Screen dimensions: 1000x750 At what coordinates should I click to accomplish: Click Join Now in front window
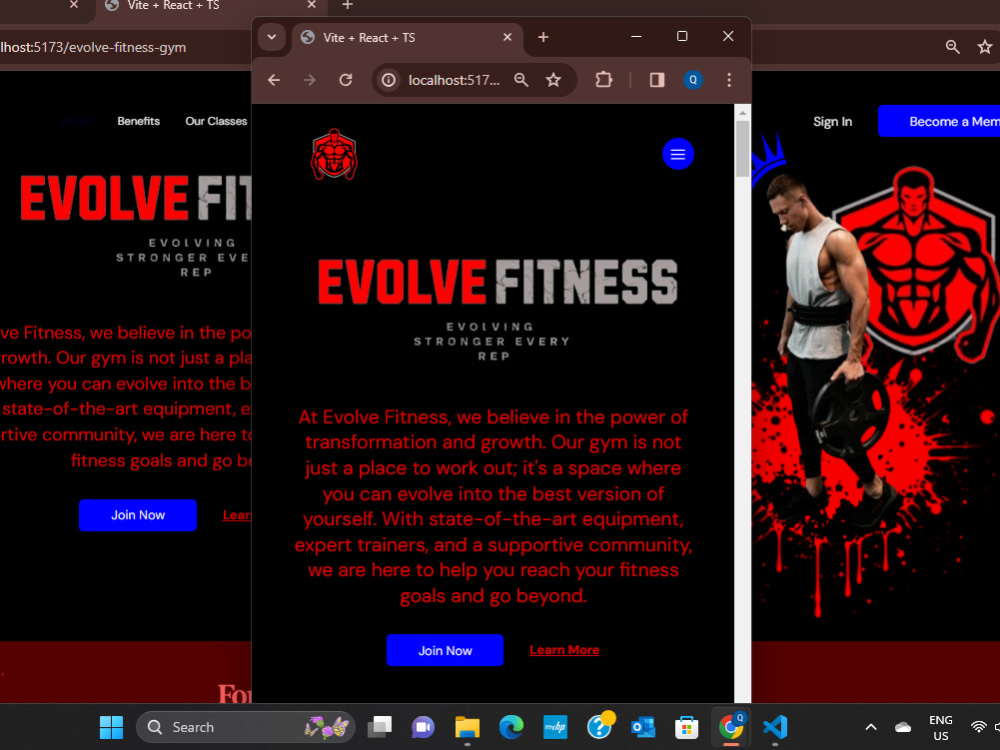[445, 651]
